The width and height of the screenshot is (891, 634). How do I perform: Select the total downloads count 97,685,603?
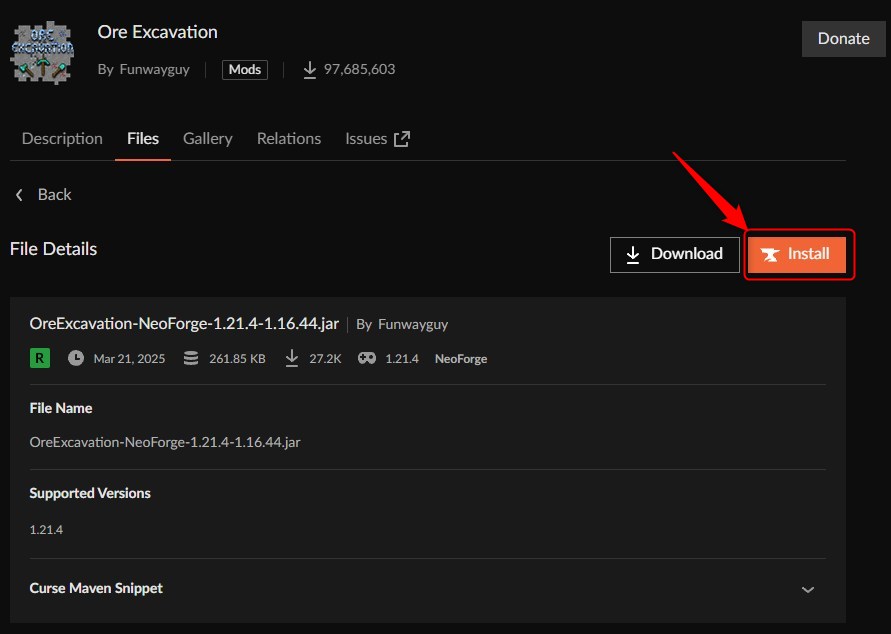point(359,69)
